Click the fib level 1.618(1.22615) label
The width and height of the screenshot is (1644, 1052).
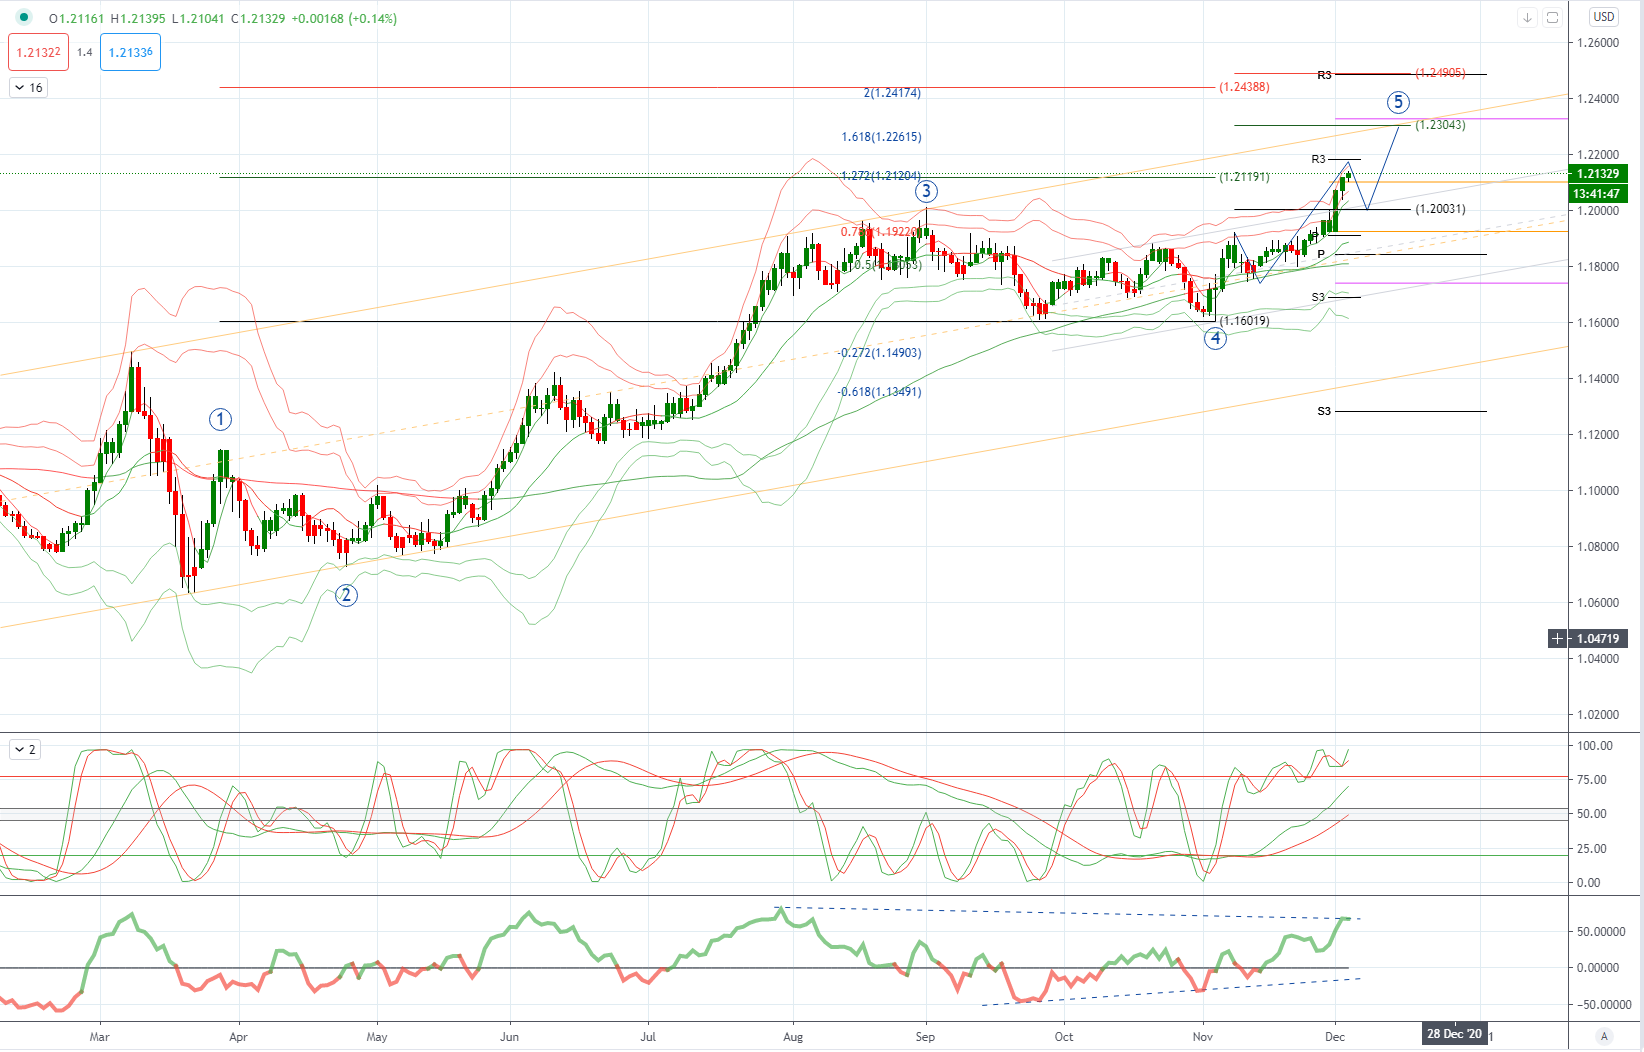coord(881,137)
